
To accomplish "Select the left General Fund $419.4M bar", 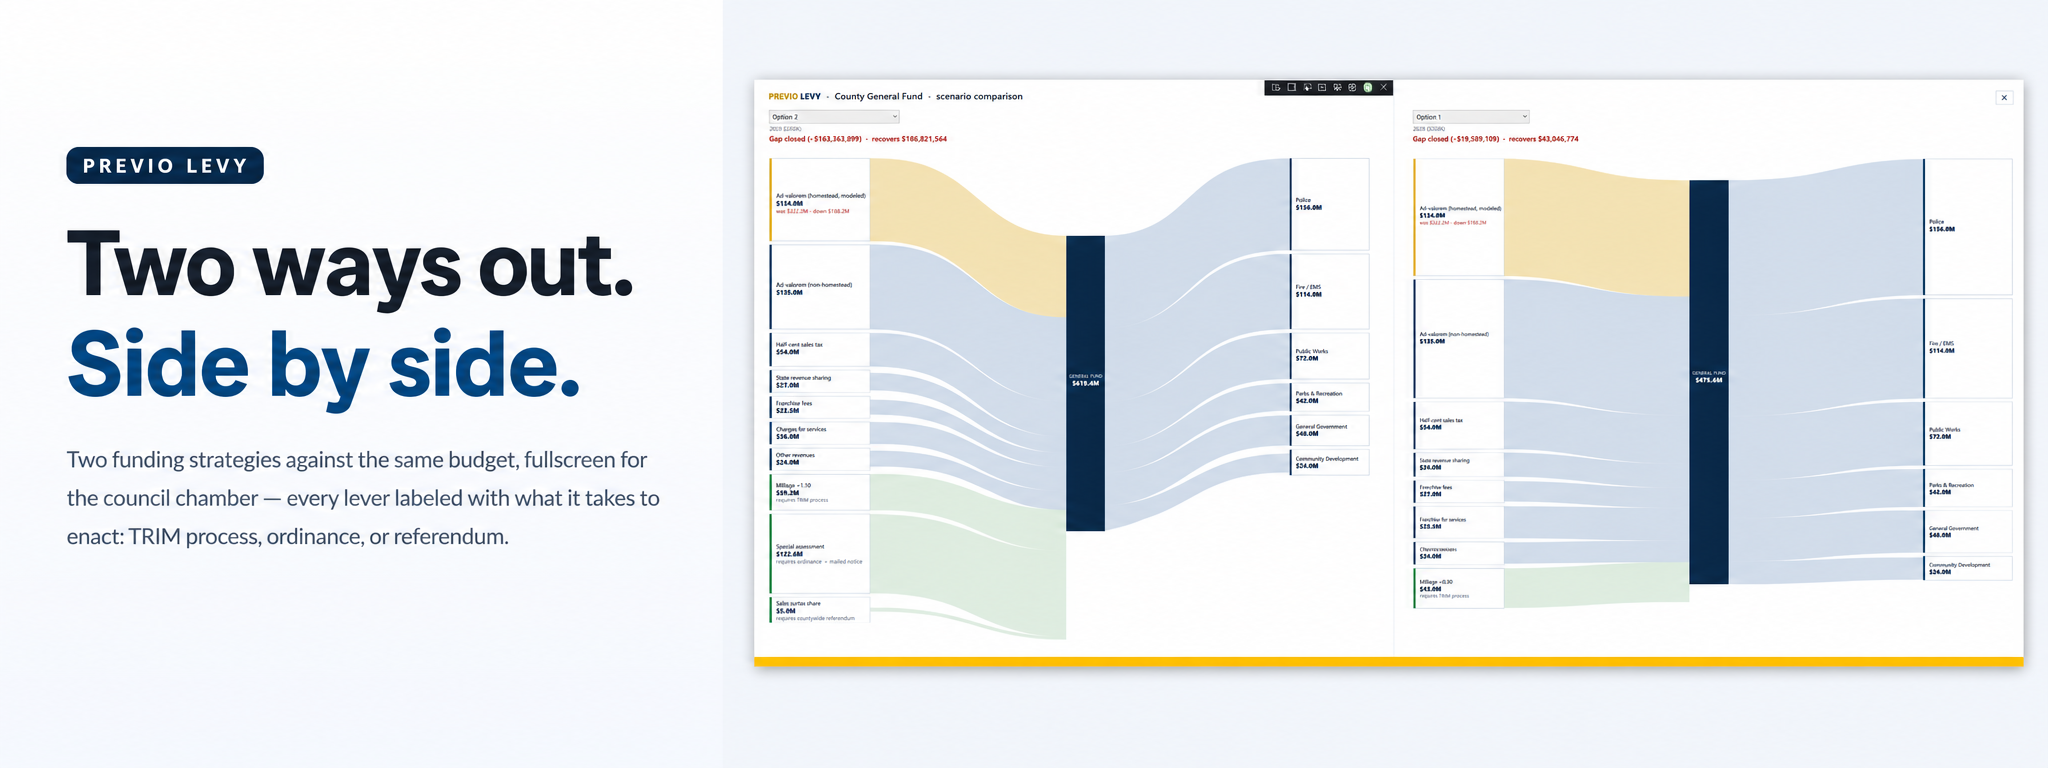I will (1085, 383).
